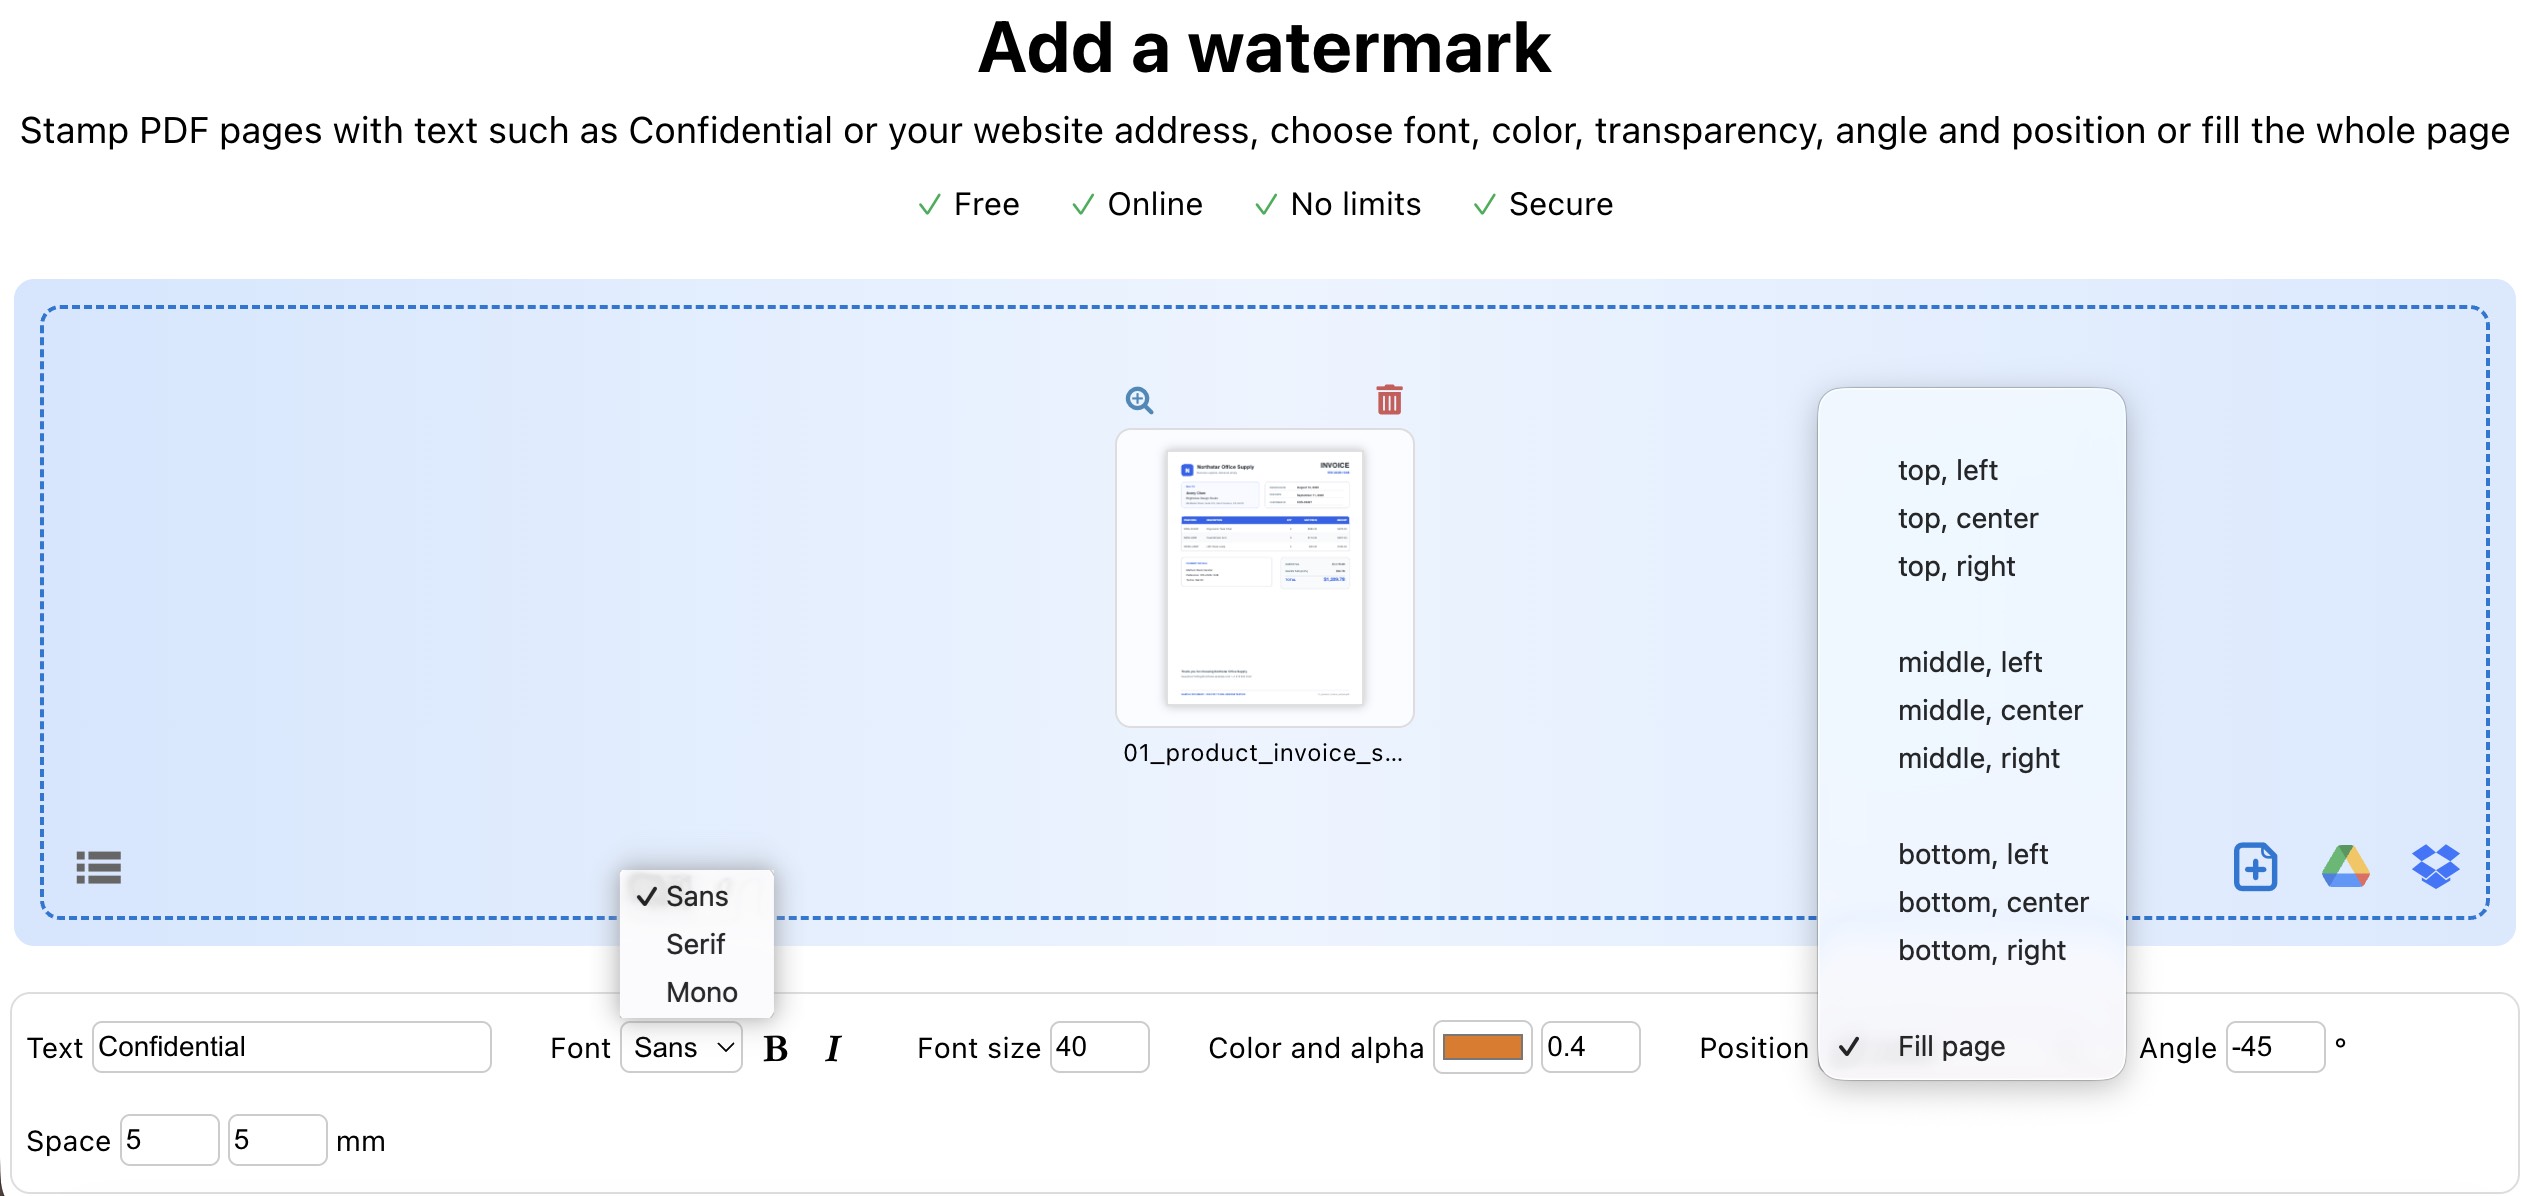Image resolution: width=2522 pixels, height=1196 pixels.
Task: Import file from Dropbox icon
Action: point(2435,866)
